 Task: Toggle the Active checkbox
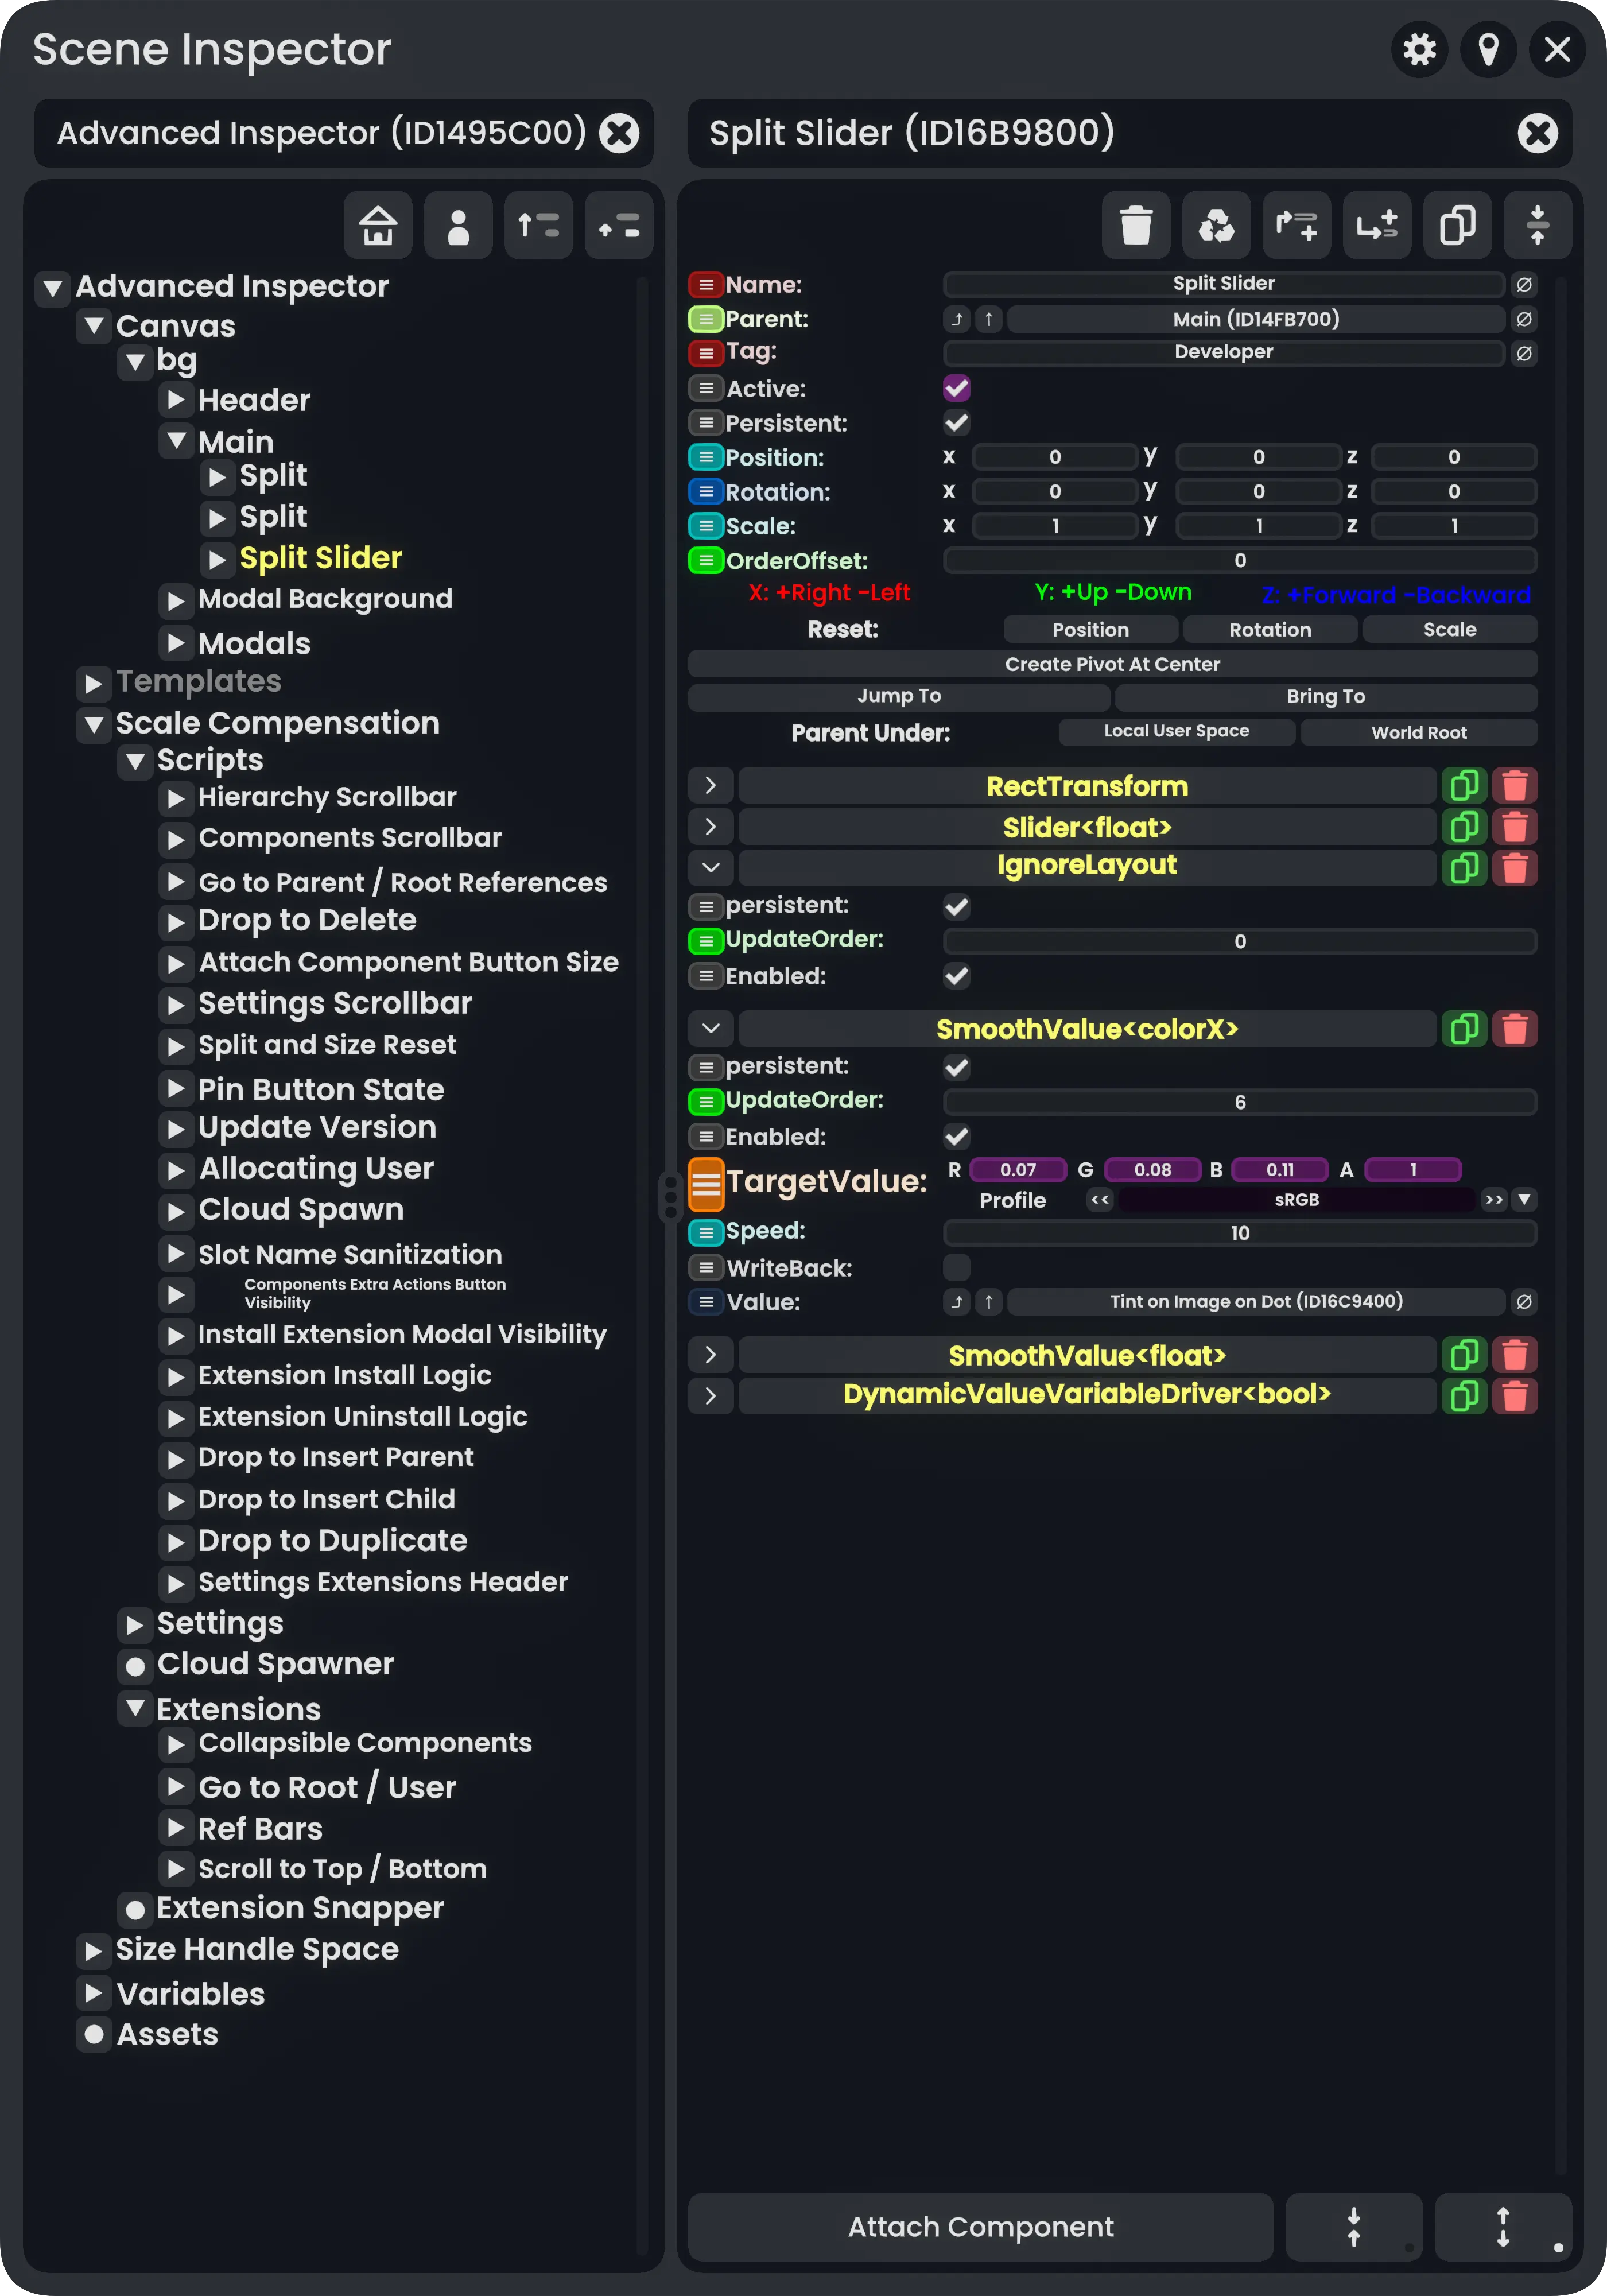(956, 388)
